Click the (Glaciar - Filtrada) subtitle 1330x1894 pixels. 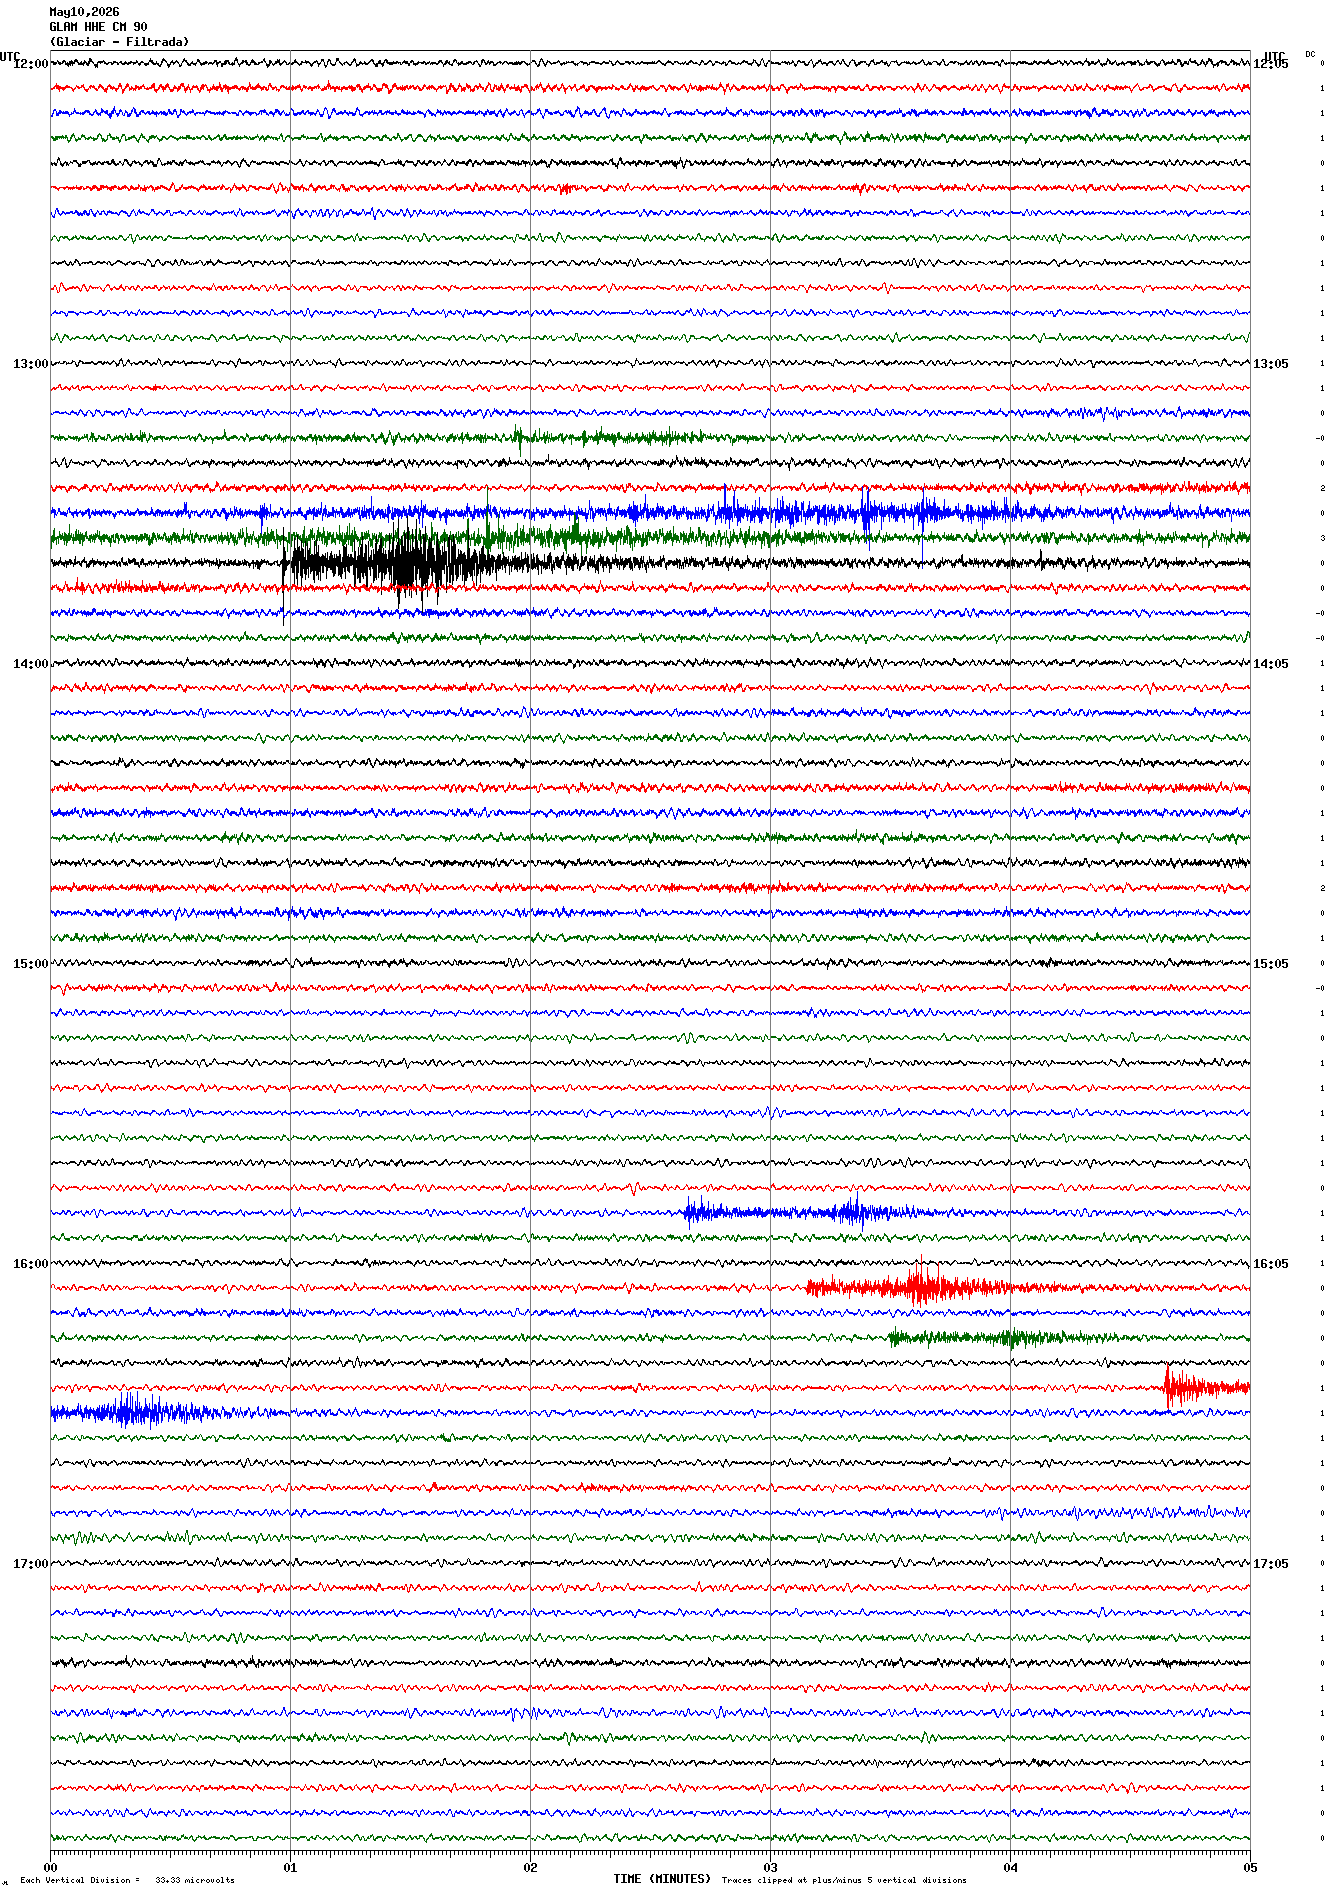pos(119,42)
